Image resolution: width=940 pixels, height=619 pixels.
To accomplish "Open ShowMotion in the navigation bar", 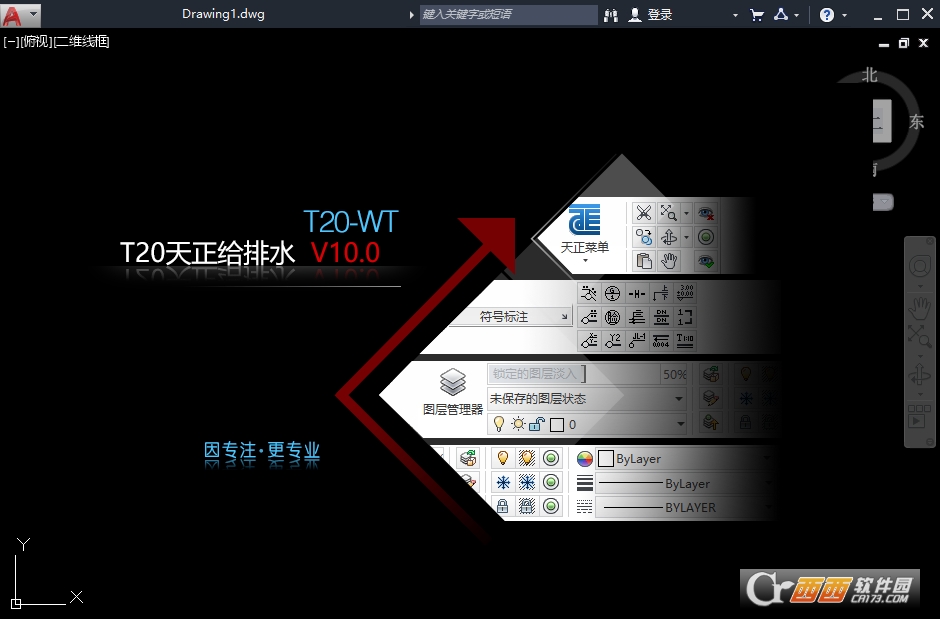I will click(920, 417).
